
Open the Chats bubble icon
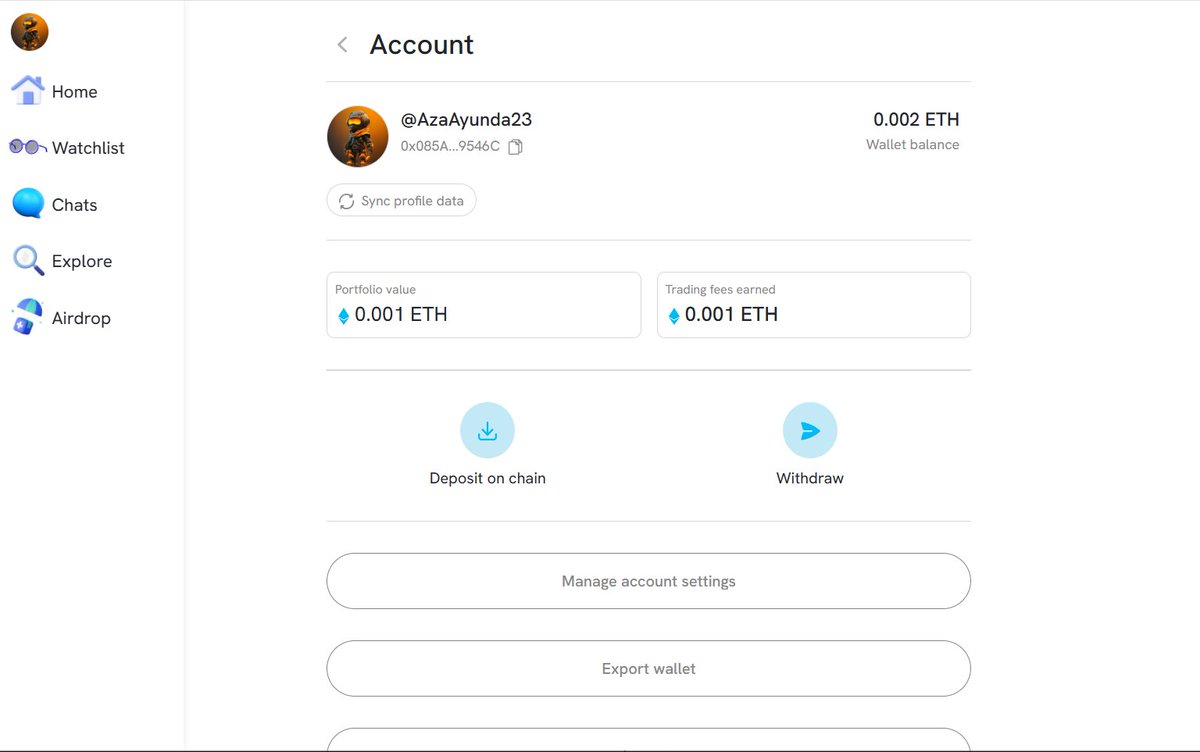click(x=28, y=204)
